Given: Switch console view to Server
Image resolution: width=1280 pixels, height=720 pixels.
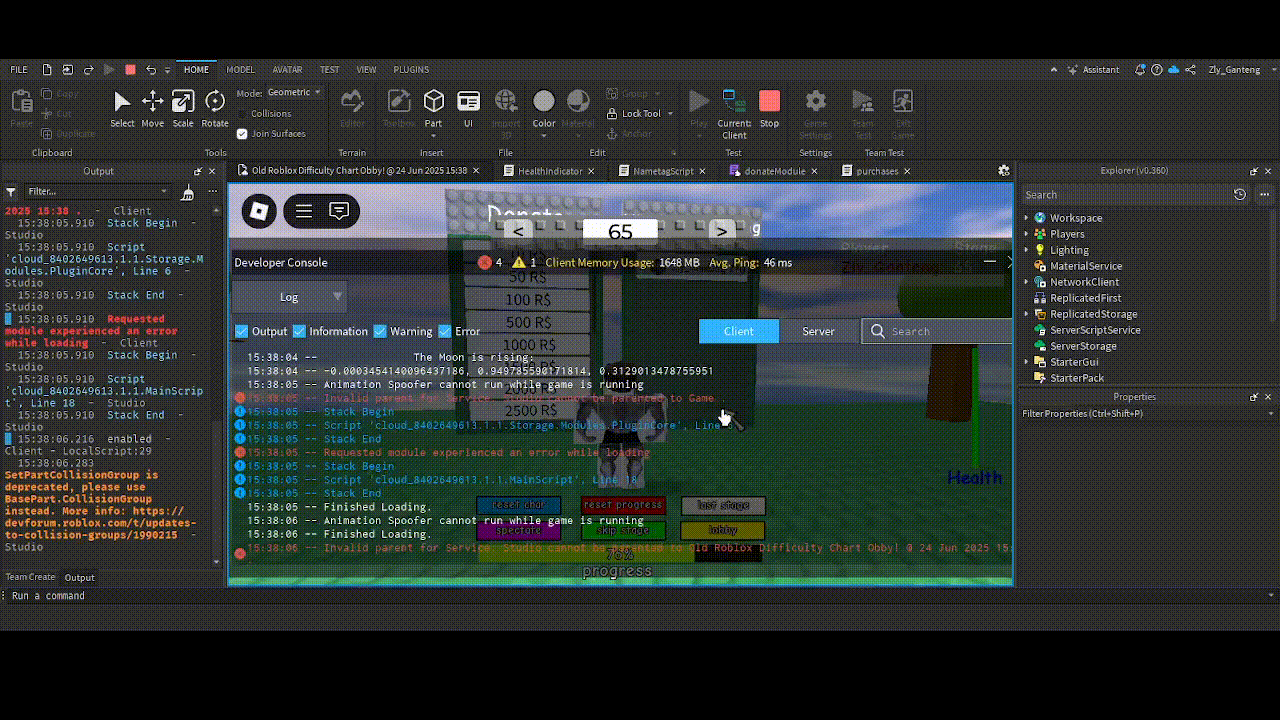Looking at the screenshot, I should coord(818,331).
